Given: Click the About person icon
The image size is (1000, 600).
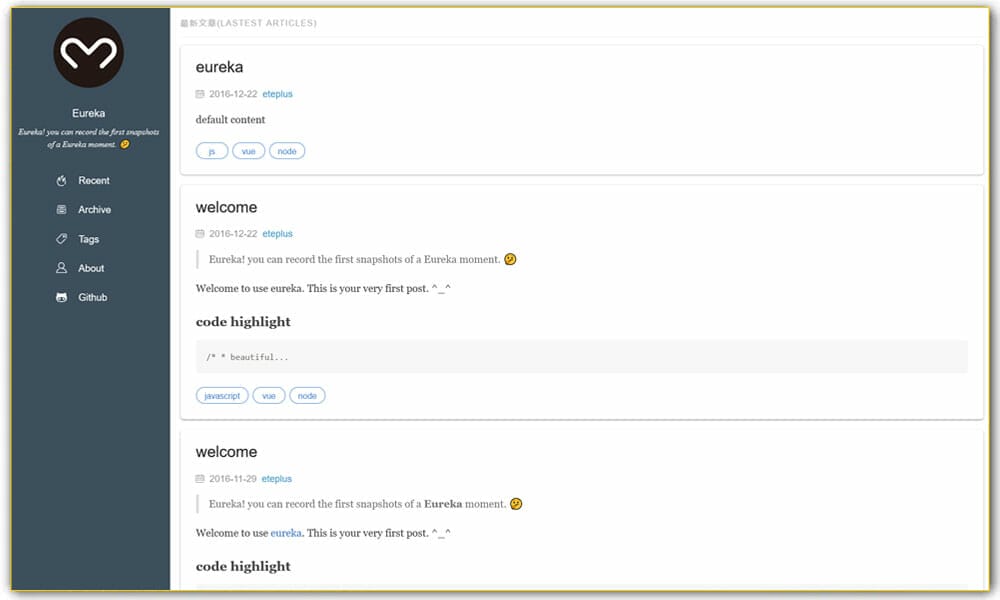Looking at the screenshot, I should [x=61, y=268].
